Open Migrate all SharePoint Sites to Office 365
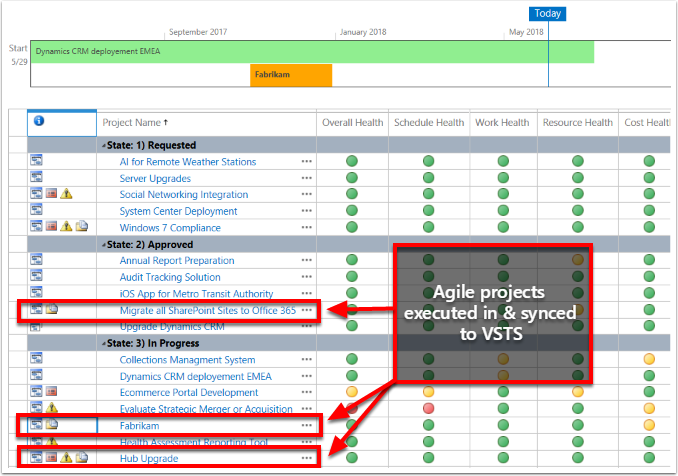678x476 pixels. [208, 310]
